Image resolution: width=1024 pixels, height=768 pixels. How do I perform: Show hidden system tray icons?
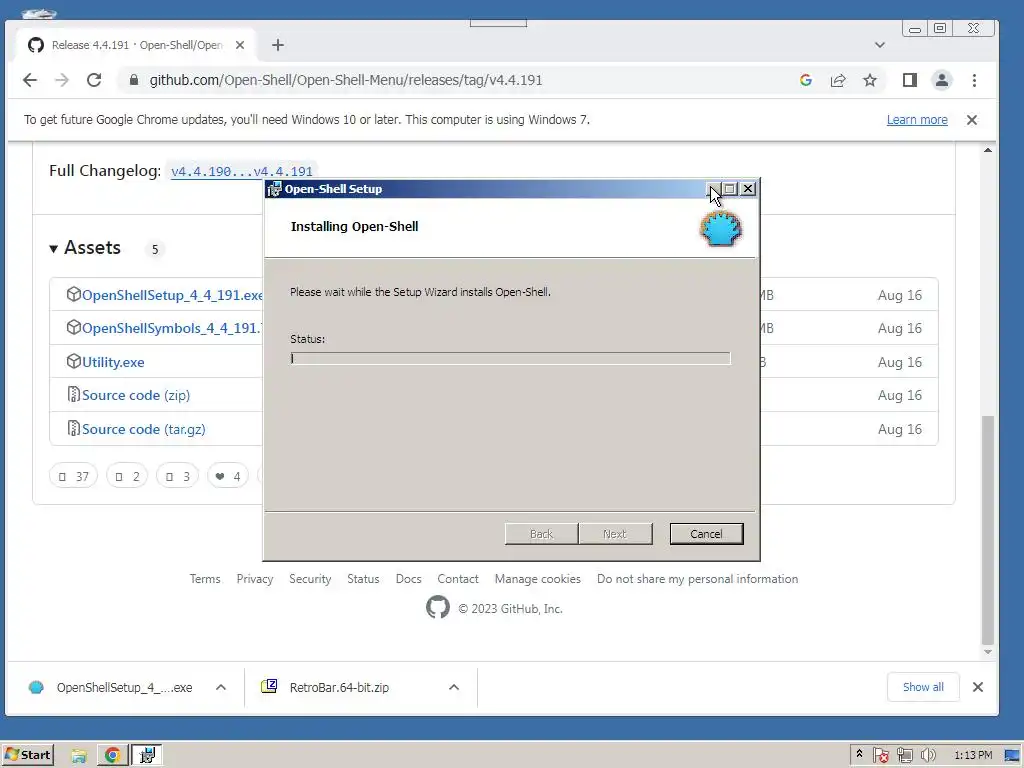(x=859, y=754)
